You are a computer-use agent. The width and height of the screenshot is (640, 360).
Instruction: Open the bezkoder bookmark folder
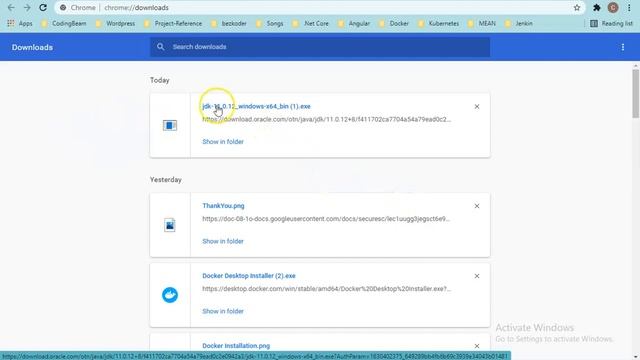(229, 24)
